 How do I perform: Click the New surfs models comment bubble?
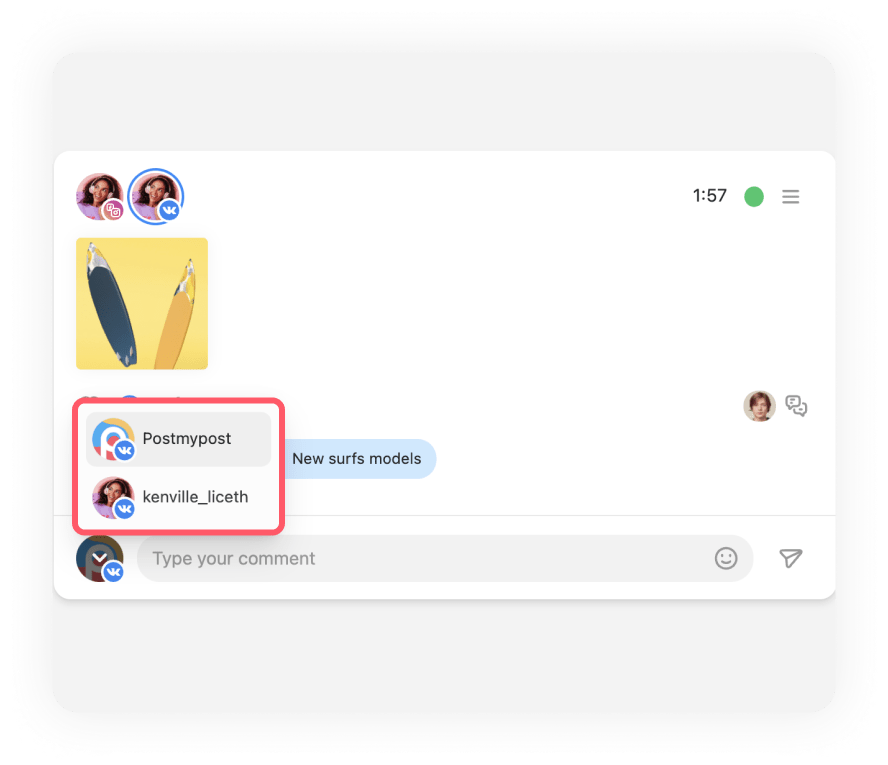pos(357,459)
